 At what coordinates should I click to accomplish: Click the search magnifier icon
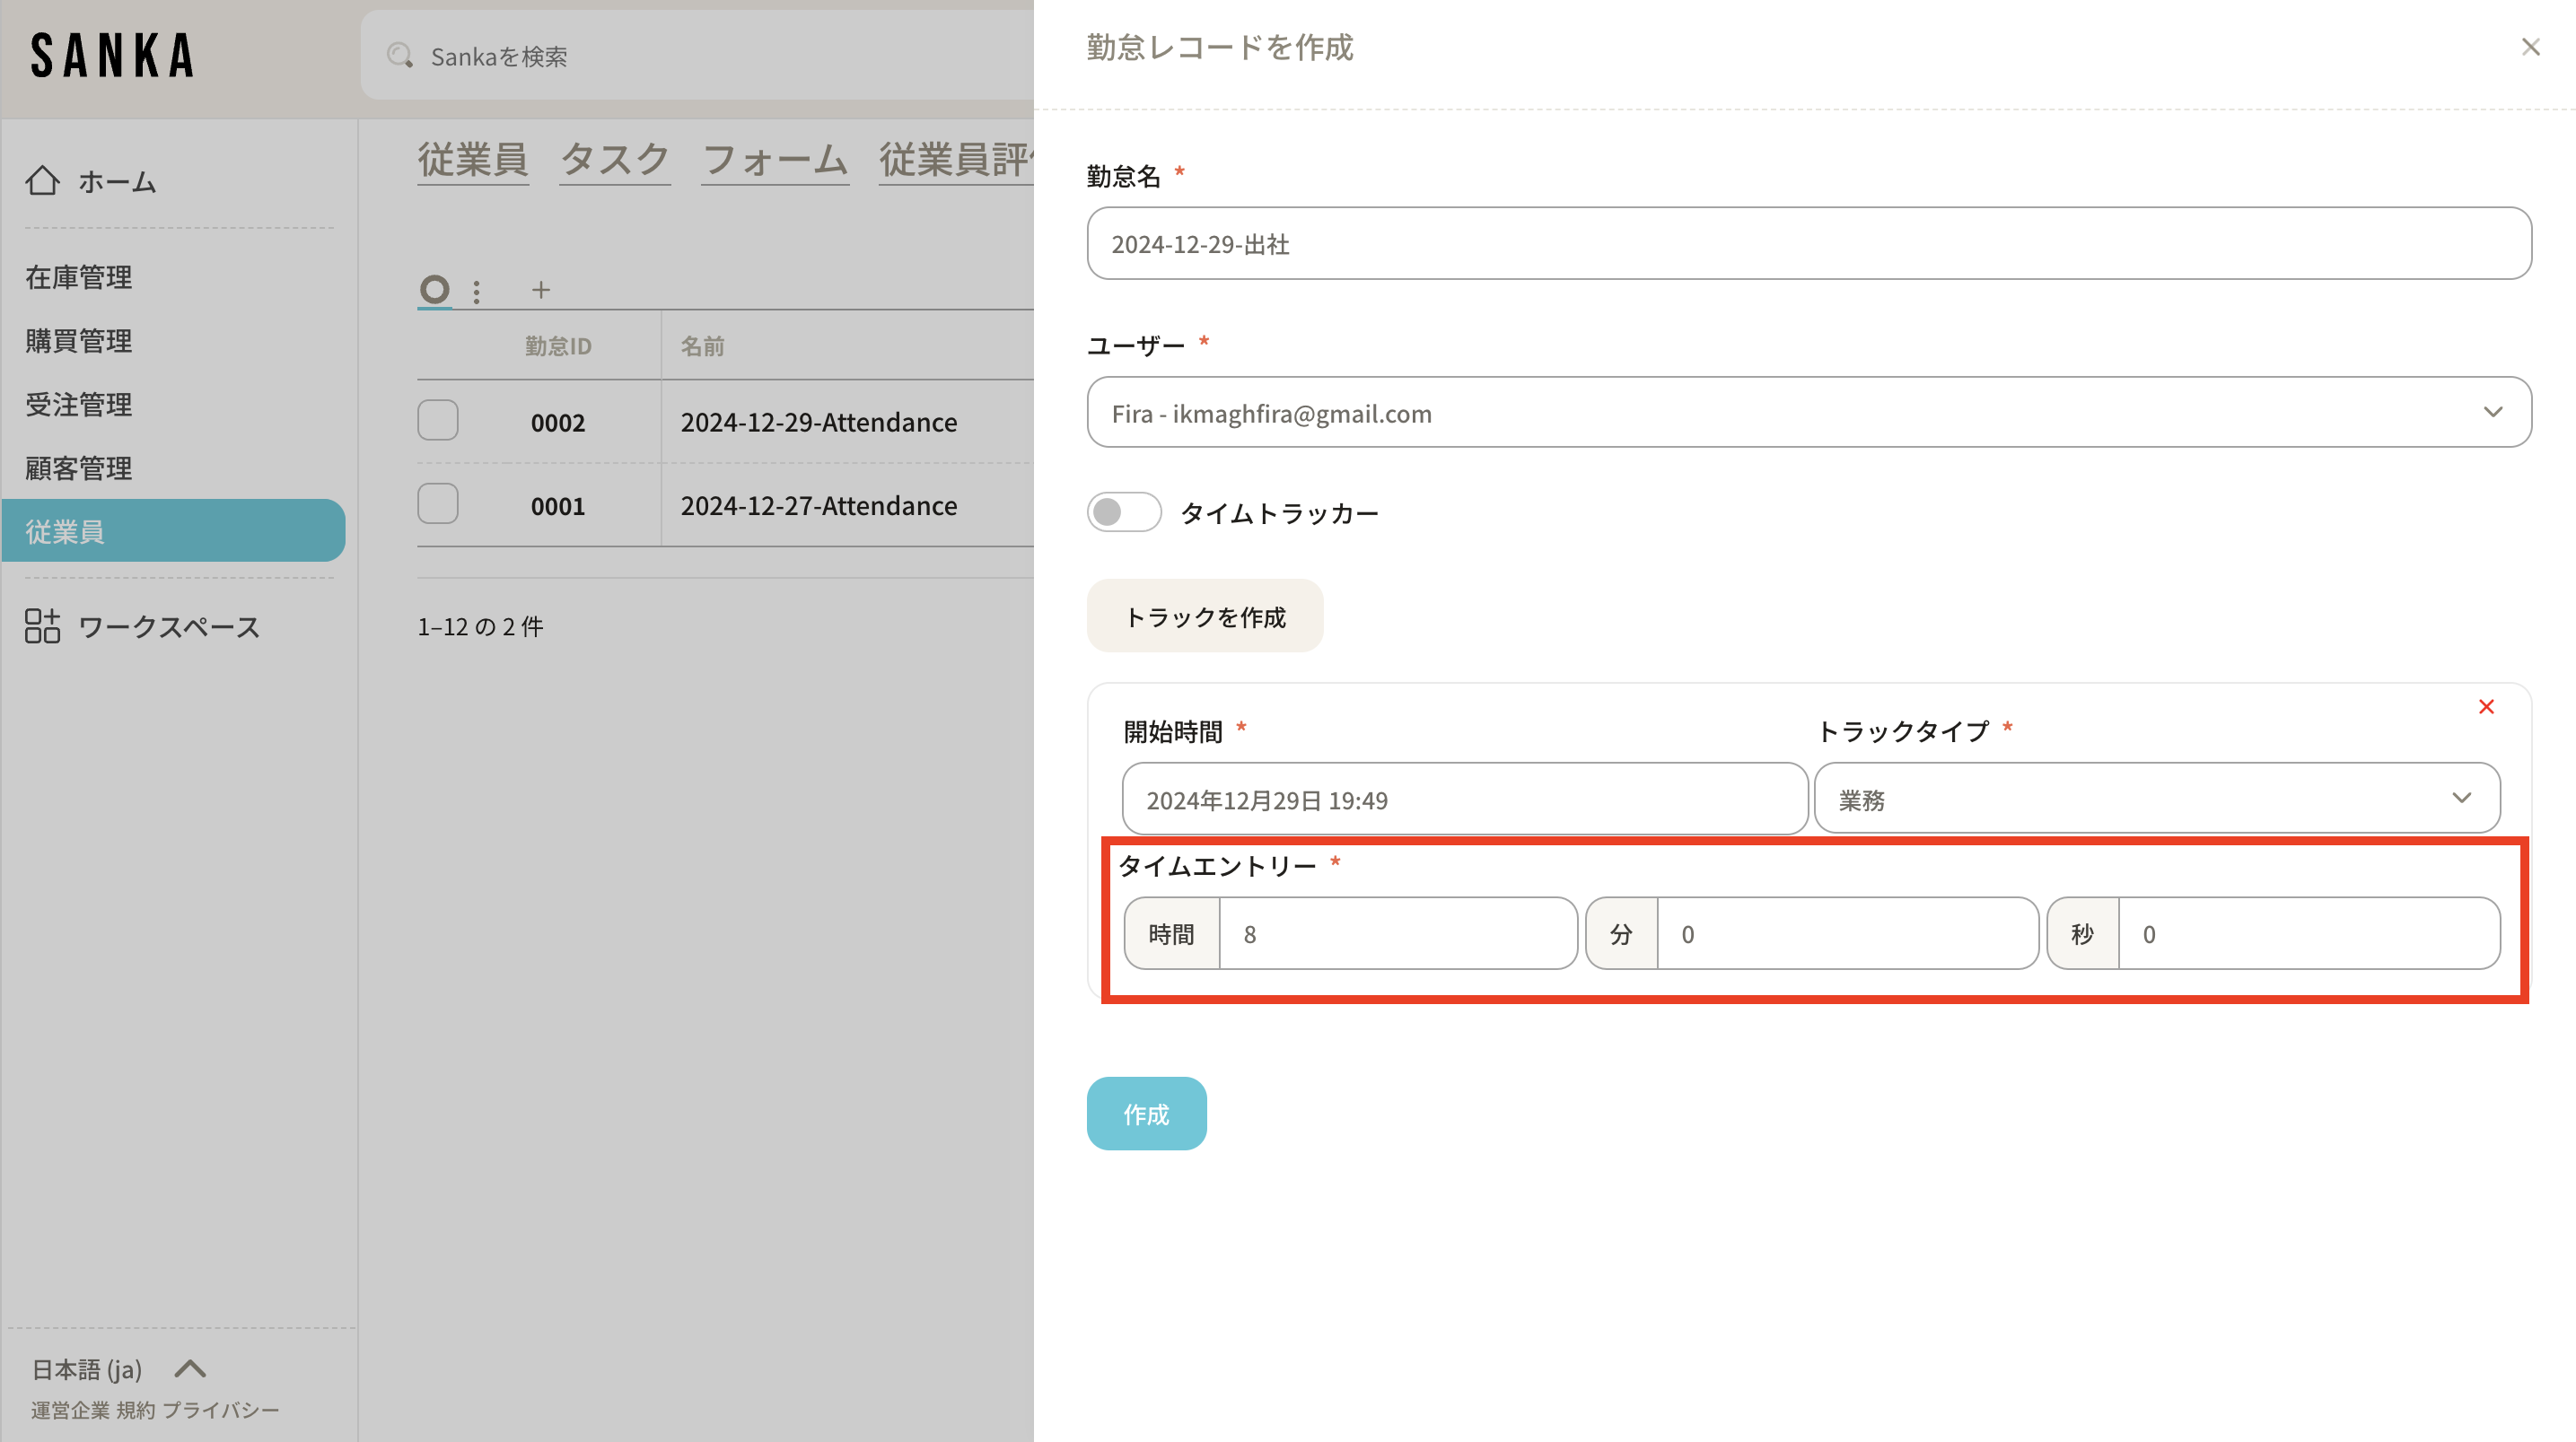pyautogui.click(x=400, y=56)
